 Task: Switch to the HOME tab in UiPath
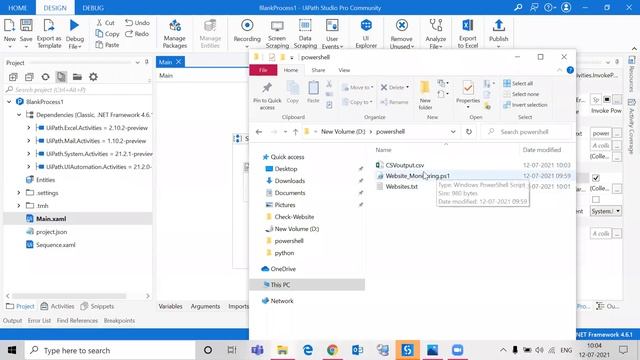[x=18, y=8]
